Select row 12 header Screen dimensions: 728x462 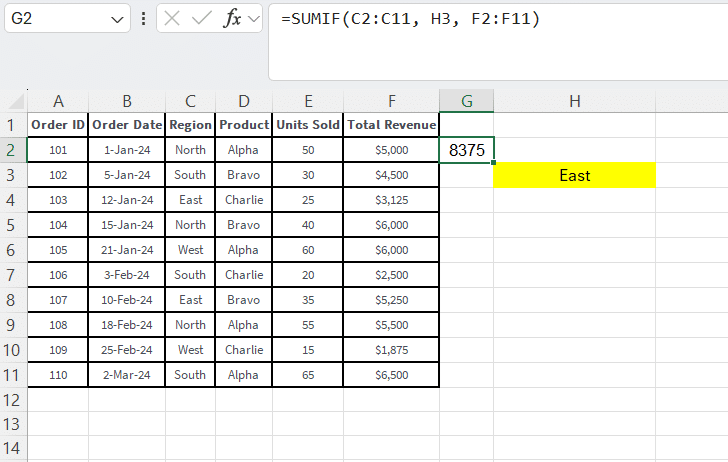[x=13, y=400]
